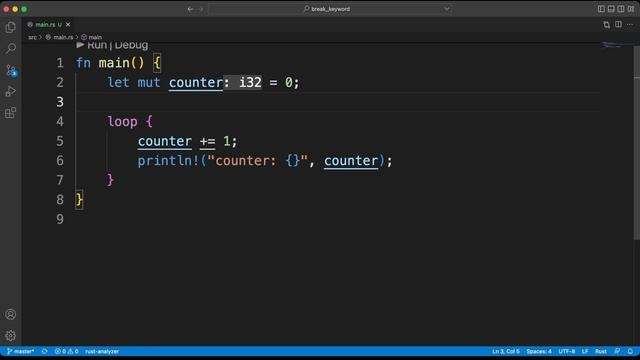Click 'fn' keyword on line 1
The image size is (640, 360).
(83, 63)
